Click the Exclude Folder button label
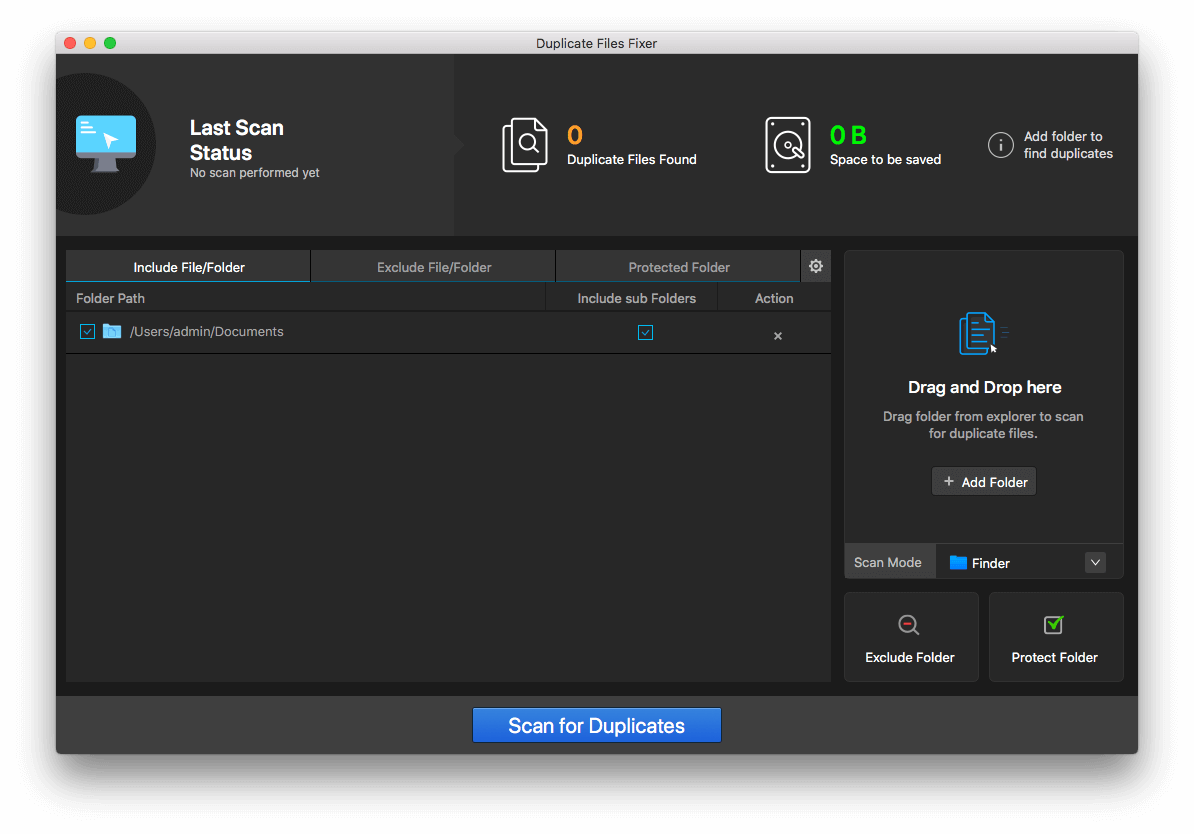Viewport: 1194px width, 834px height. click(909, 657)
